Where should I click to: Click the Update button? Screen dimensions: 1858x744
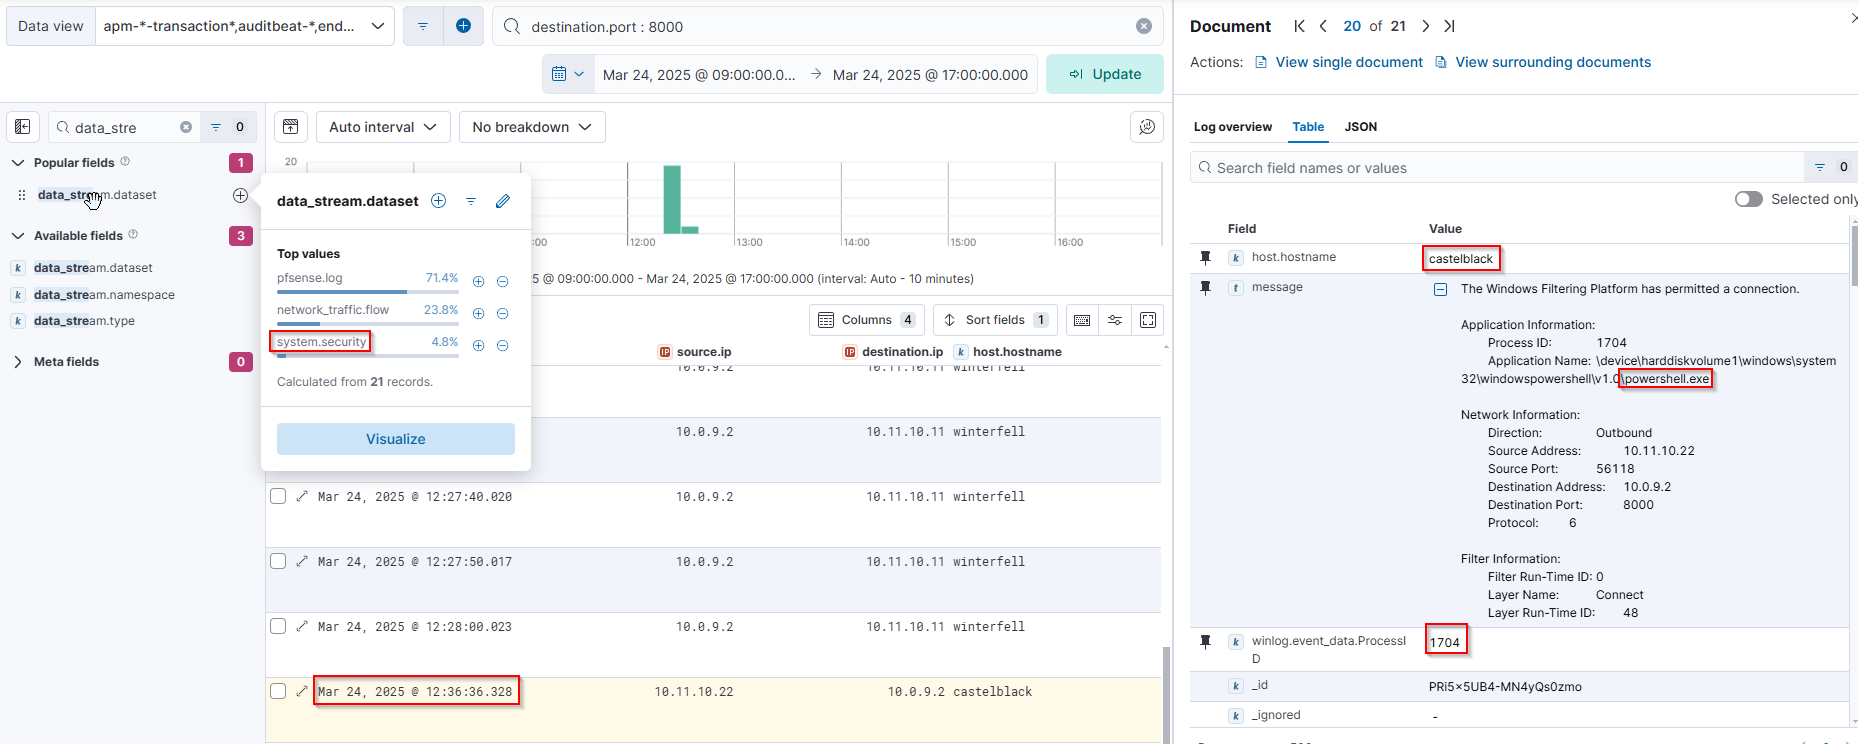[x=1105, y=74]
